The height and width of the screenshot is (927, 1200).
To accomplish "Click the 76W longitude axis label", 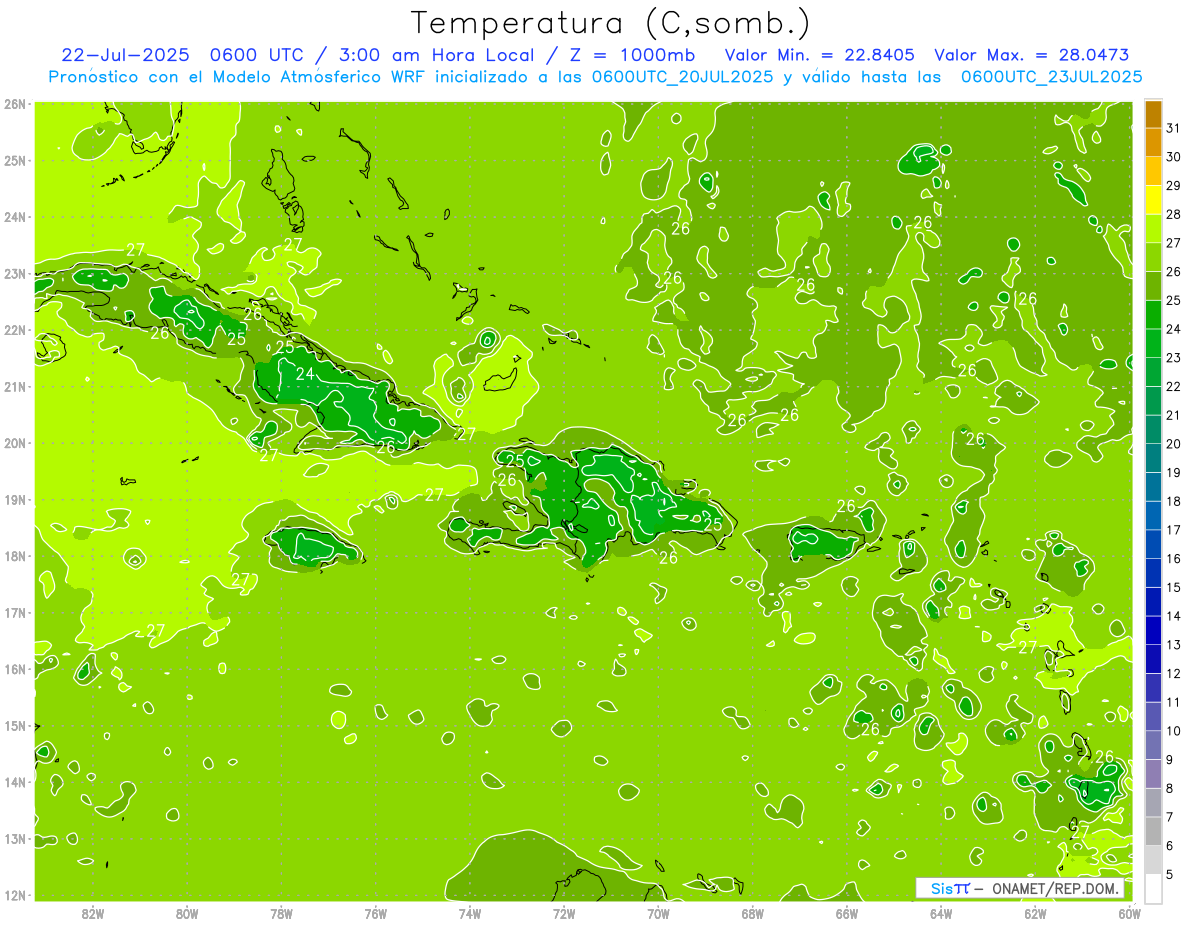I will tap(375, 913).
